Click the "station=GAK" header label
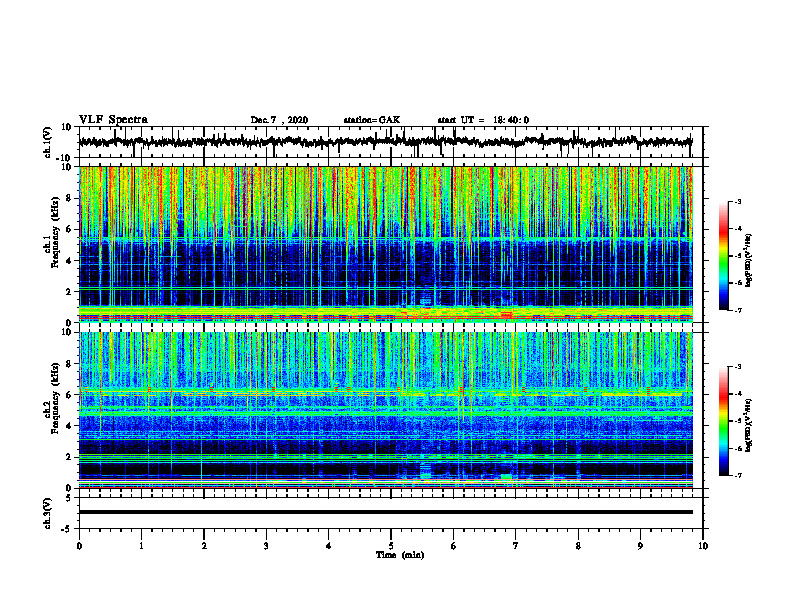The height and width of the screenshot is (612, 792). [x=372, y=120]
